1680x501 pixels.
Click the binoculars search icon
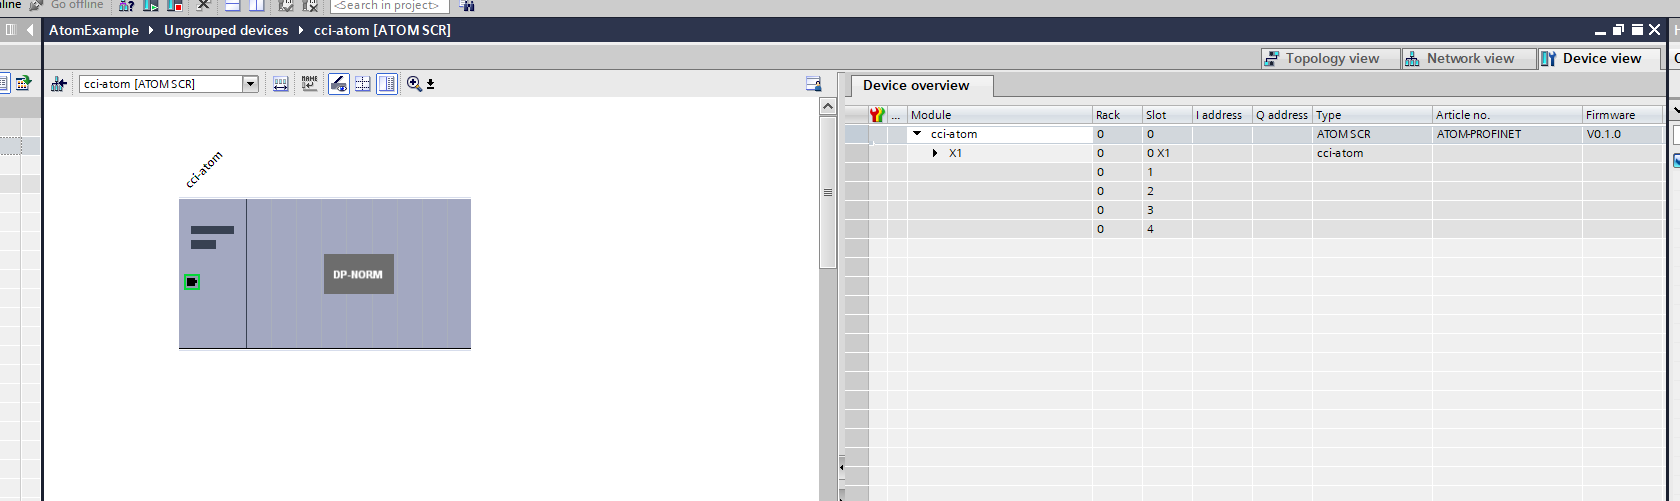tap(467, 5)
